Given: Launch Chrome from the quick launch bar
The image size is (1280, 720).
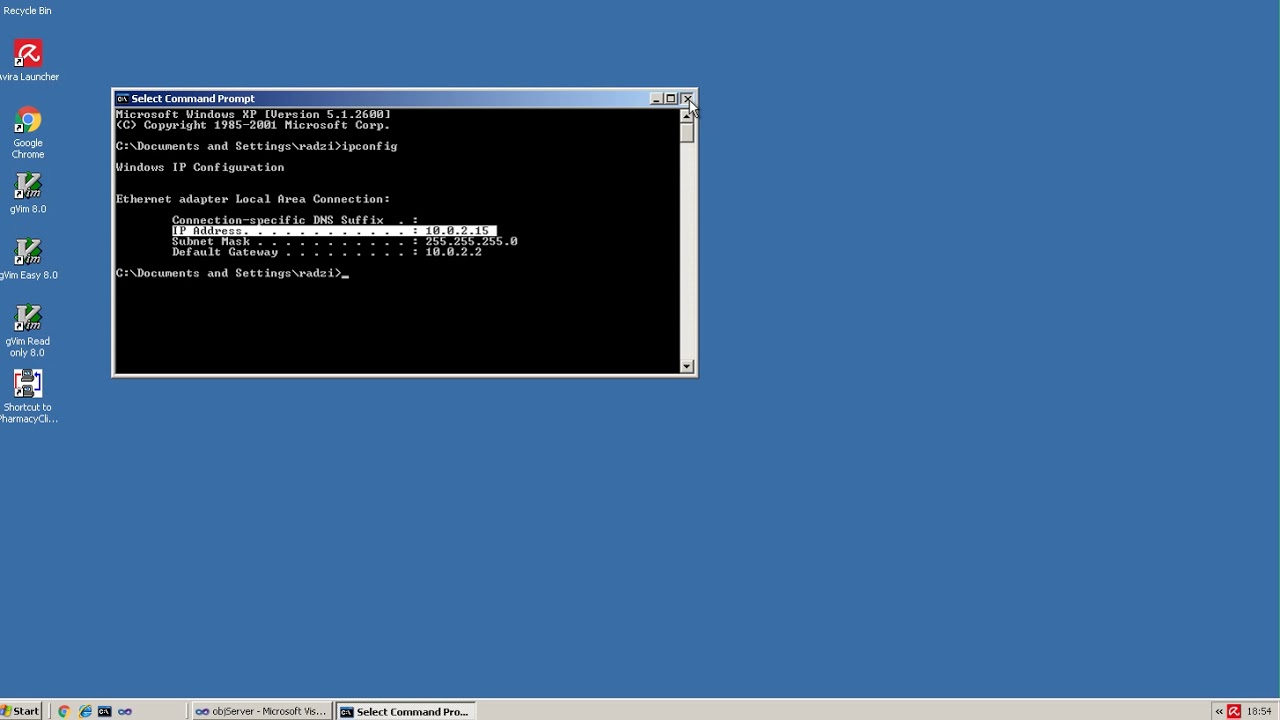Looking at the screenshot, I should 64,711.
